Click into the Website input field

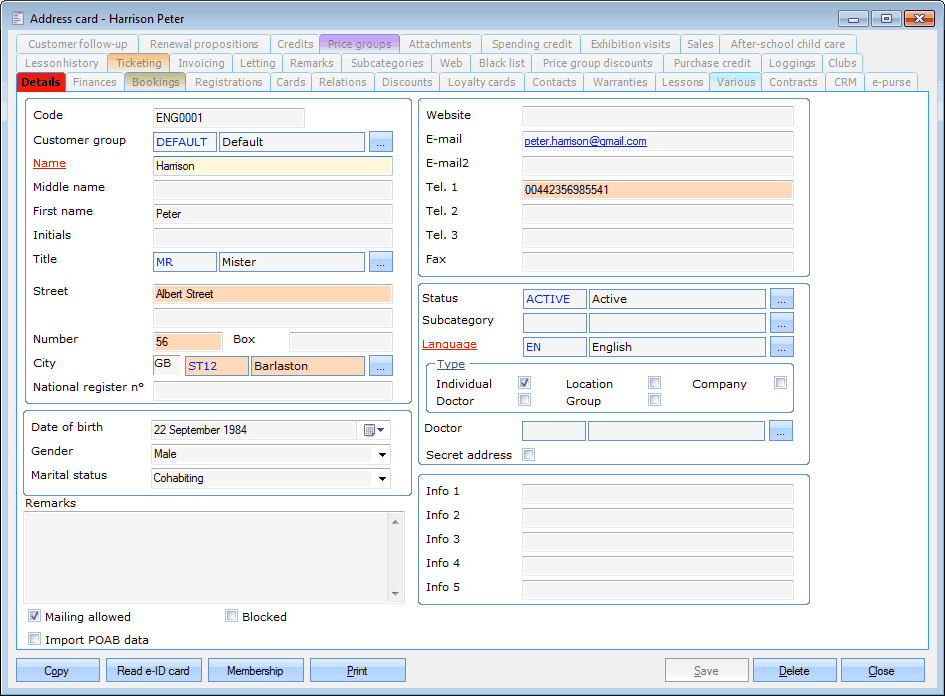(657, 116)
